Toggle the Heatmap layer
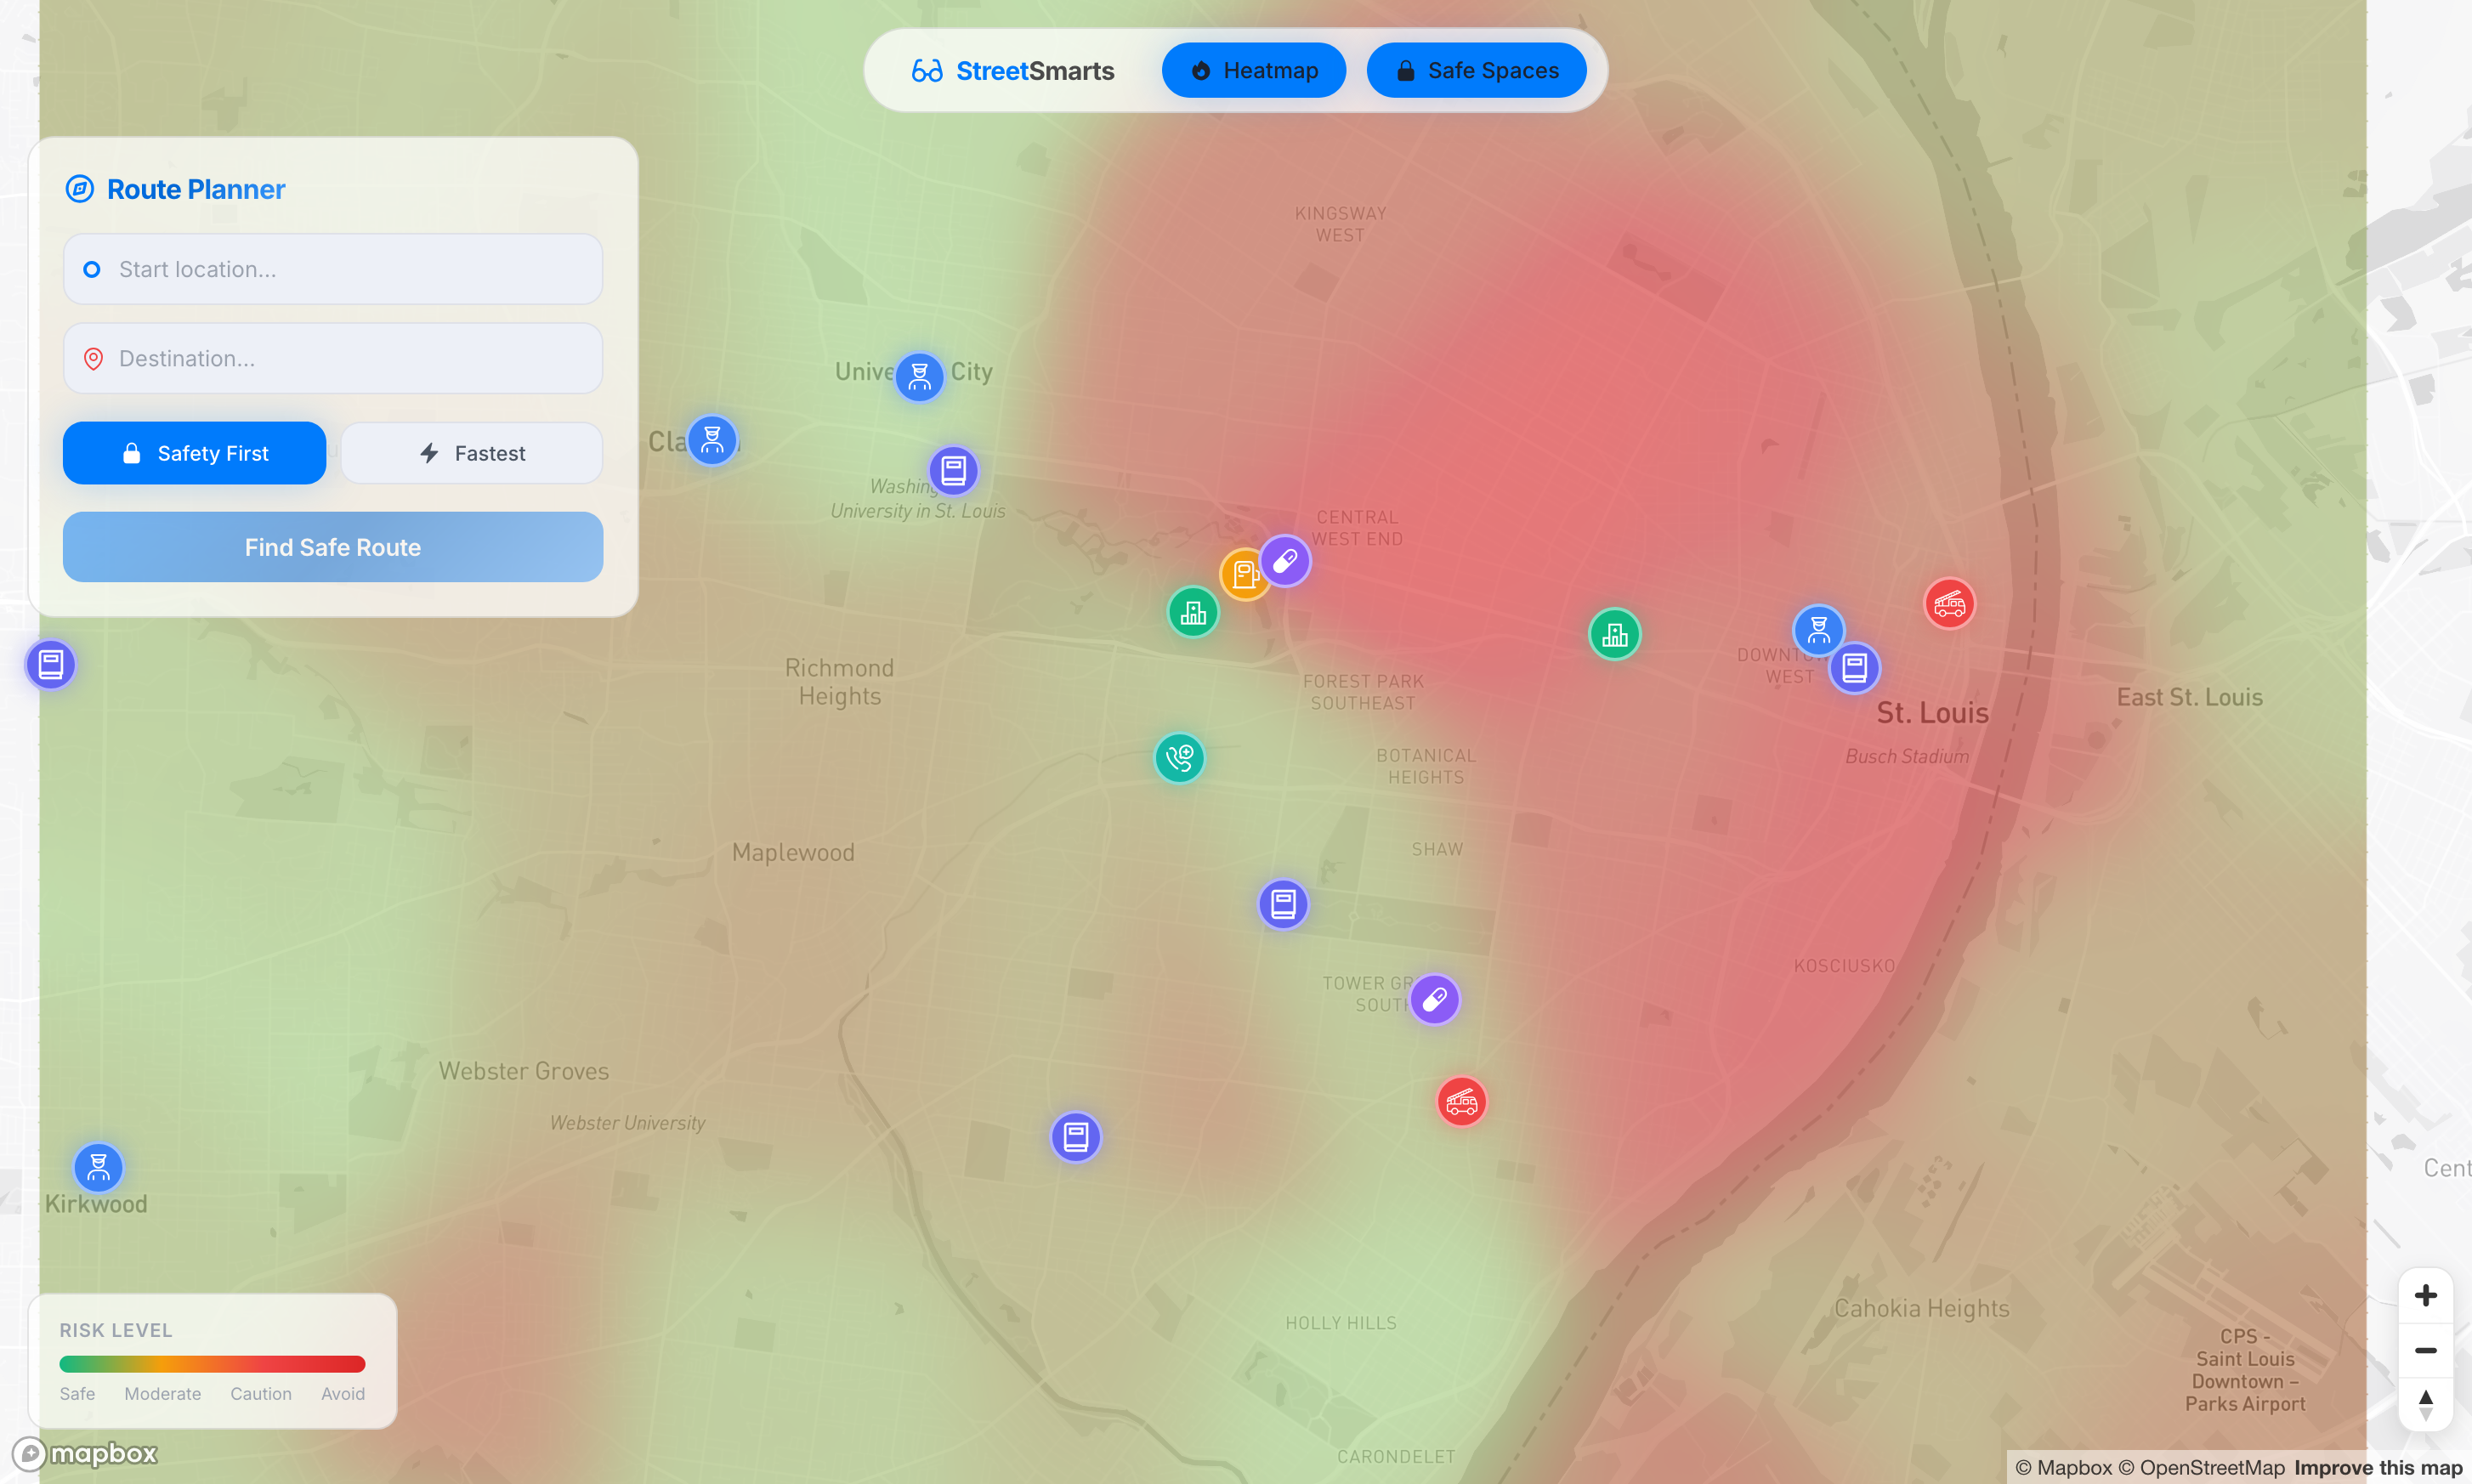Image resolution: width=2472 pixels, height=1484 pixels. [x=1253, y=70]
